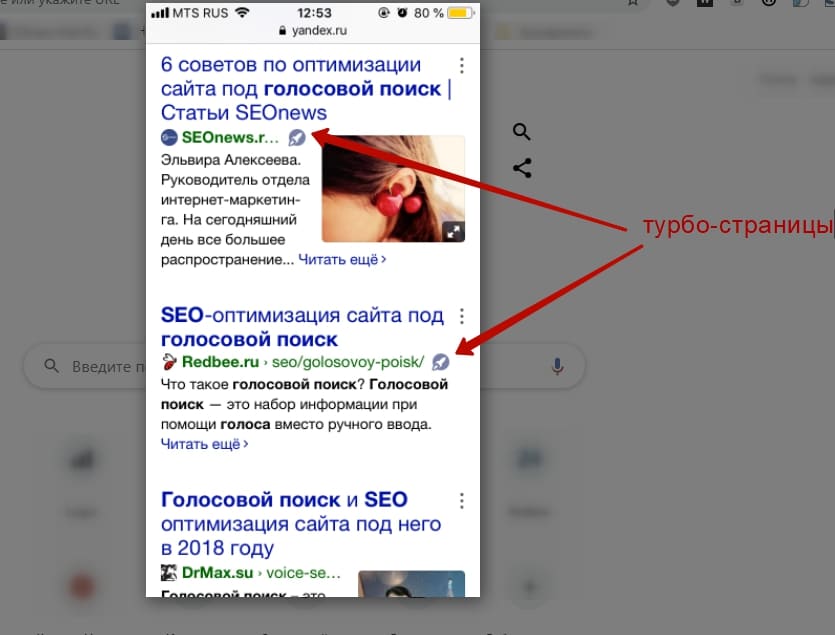This screenshot has width=835, height=635.
Task: Click the DrMax.su site favicon
Action: (169, 573)
